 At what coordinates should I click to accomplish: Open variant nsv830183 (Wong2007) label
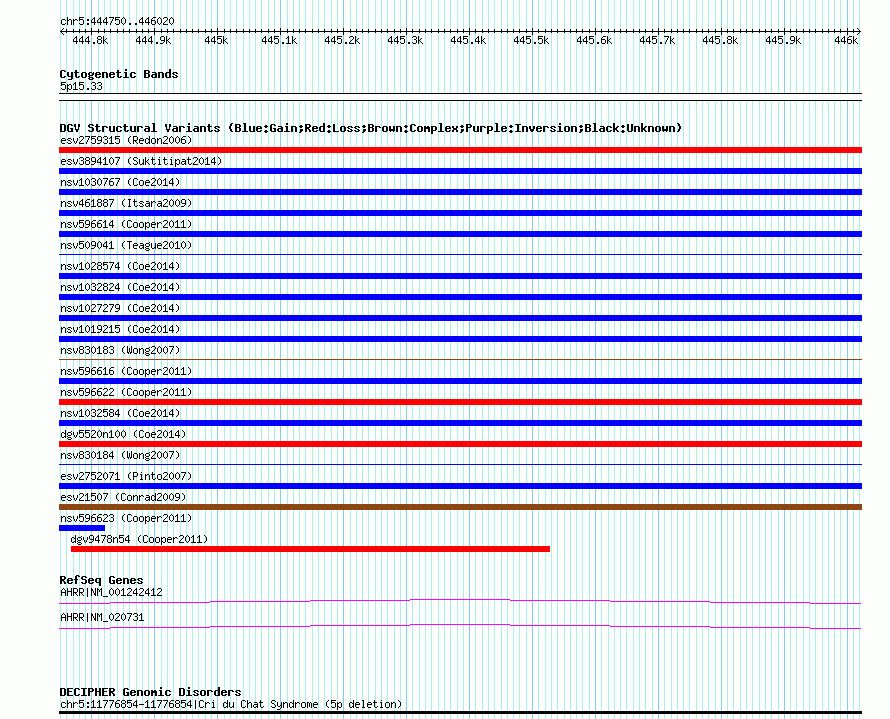click(x=120, y=350)
